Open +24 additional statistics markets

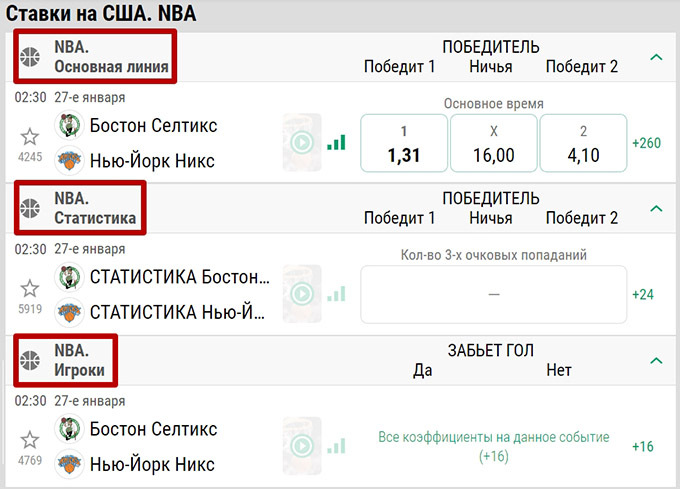pyautogui.click(x=643, y=295)
